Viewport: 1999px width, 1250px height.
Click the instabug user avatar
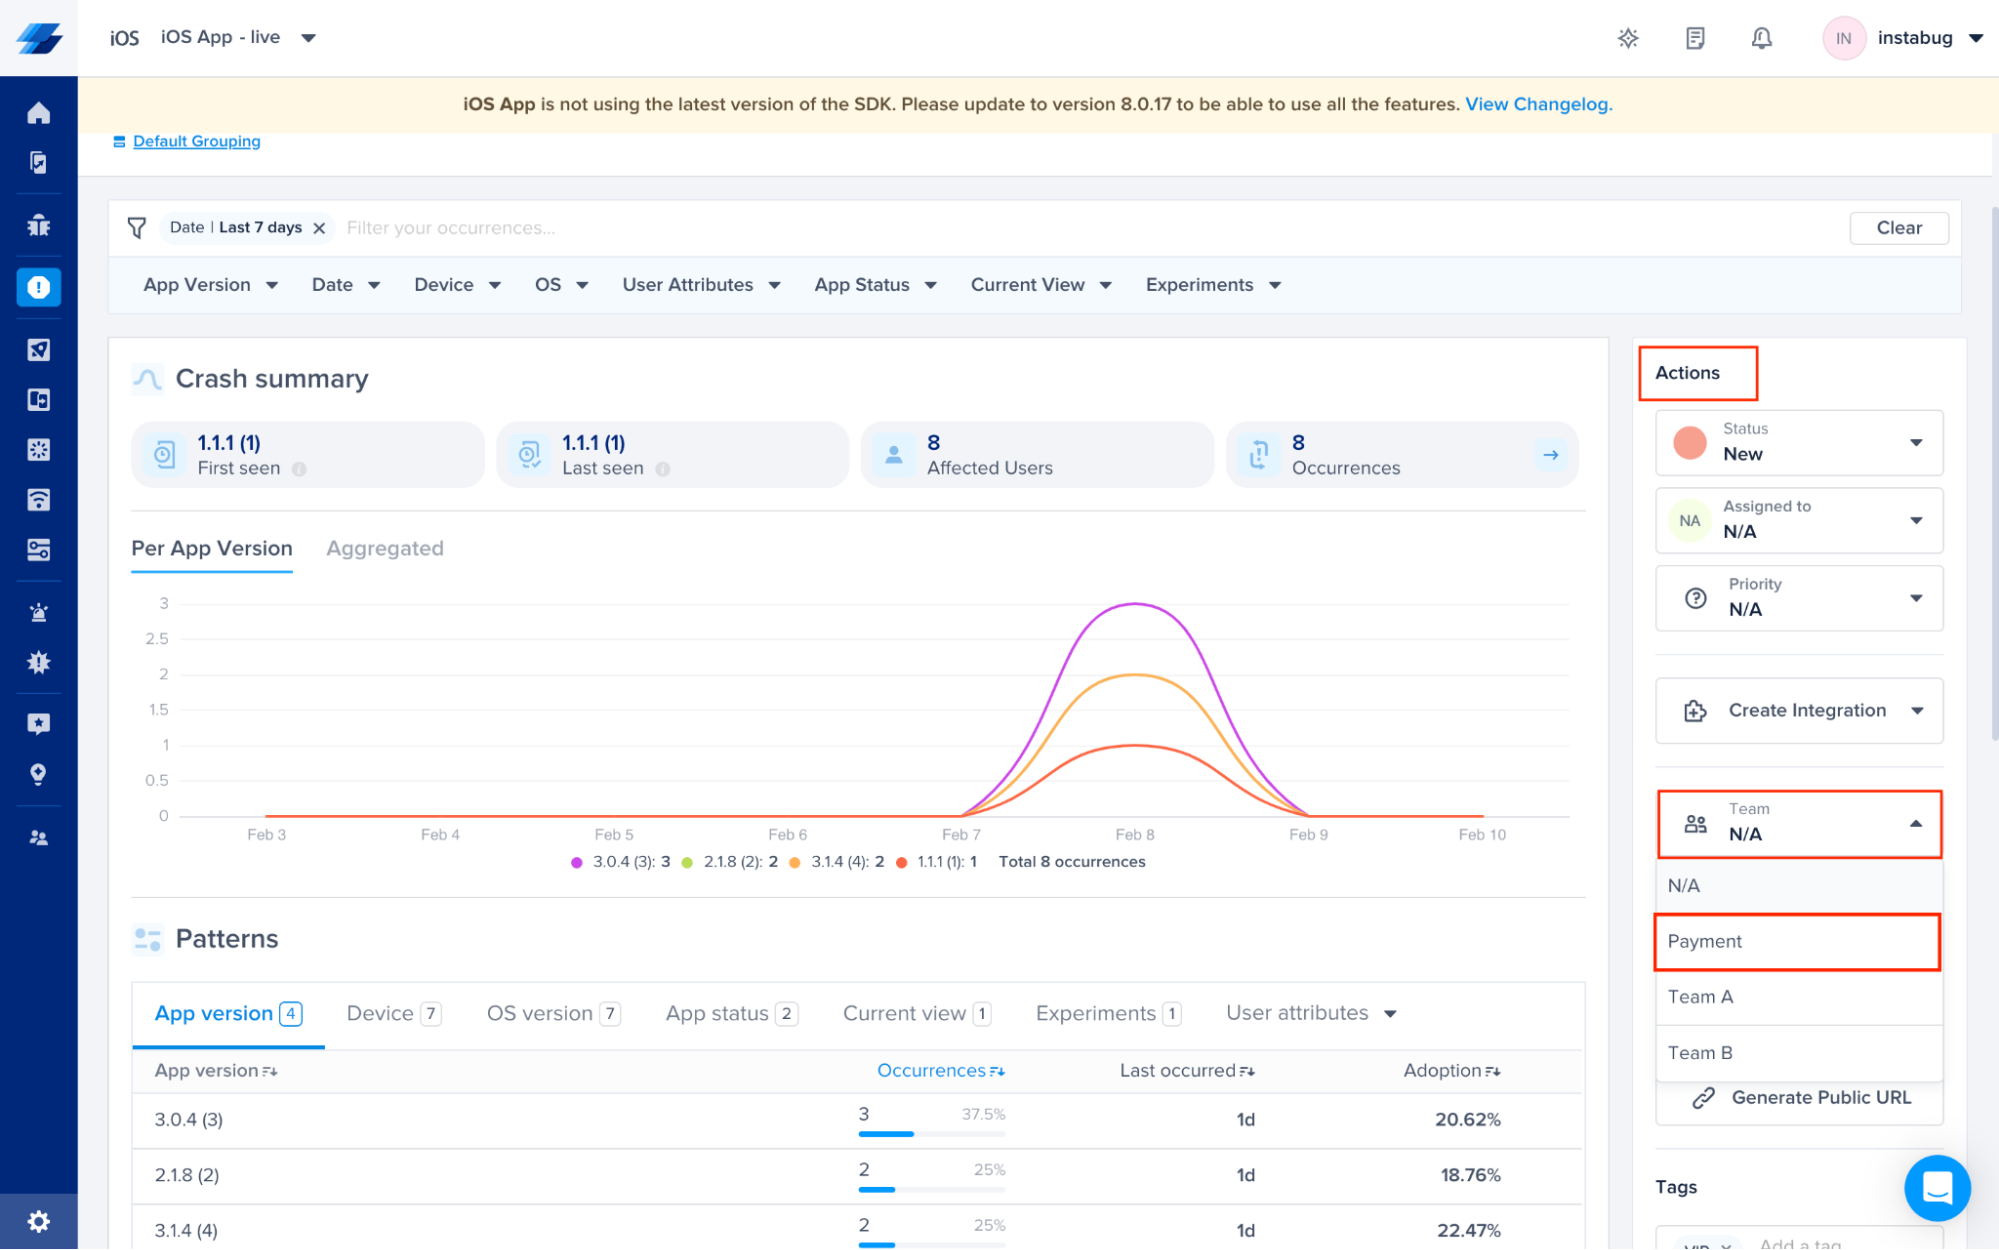click(x=1842, y=38)
